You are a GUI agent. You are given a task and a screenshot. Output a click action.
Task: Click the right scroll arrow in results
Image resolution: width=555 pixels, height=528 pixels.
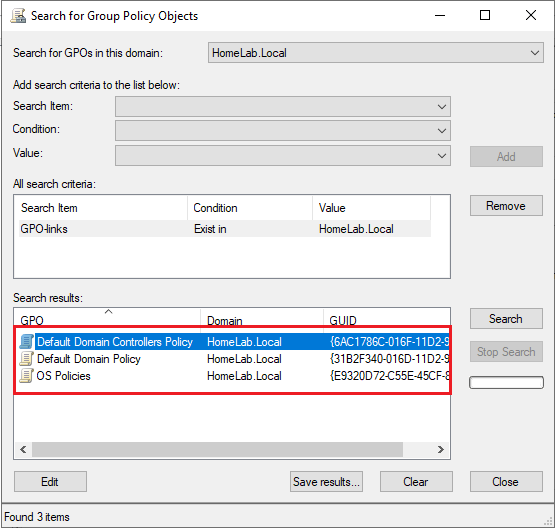(440, 449)
